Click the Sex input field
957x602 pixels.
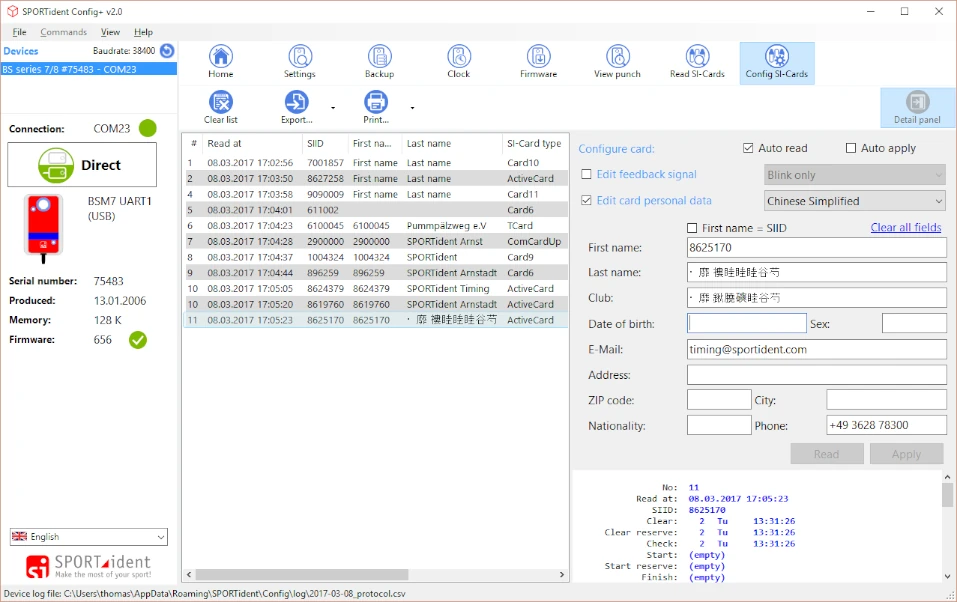coord(914,324)
